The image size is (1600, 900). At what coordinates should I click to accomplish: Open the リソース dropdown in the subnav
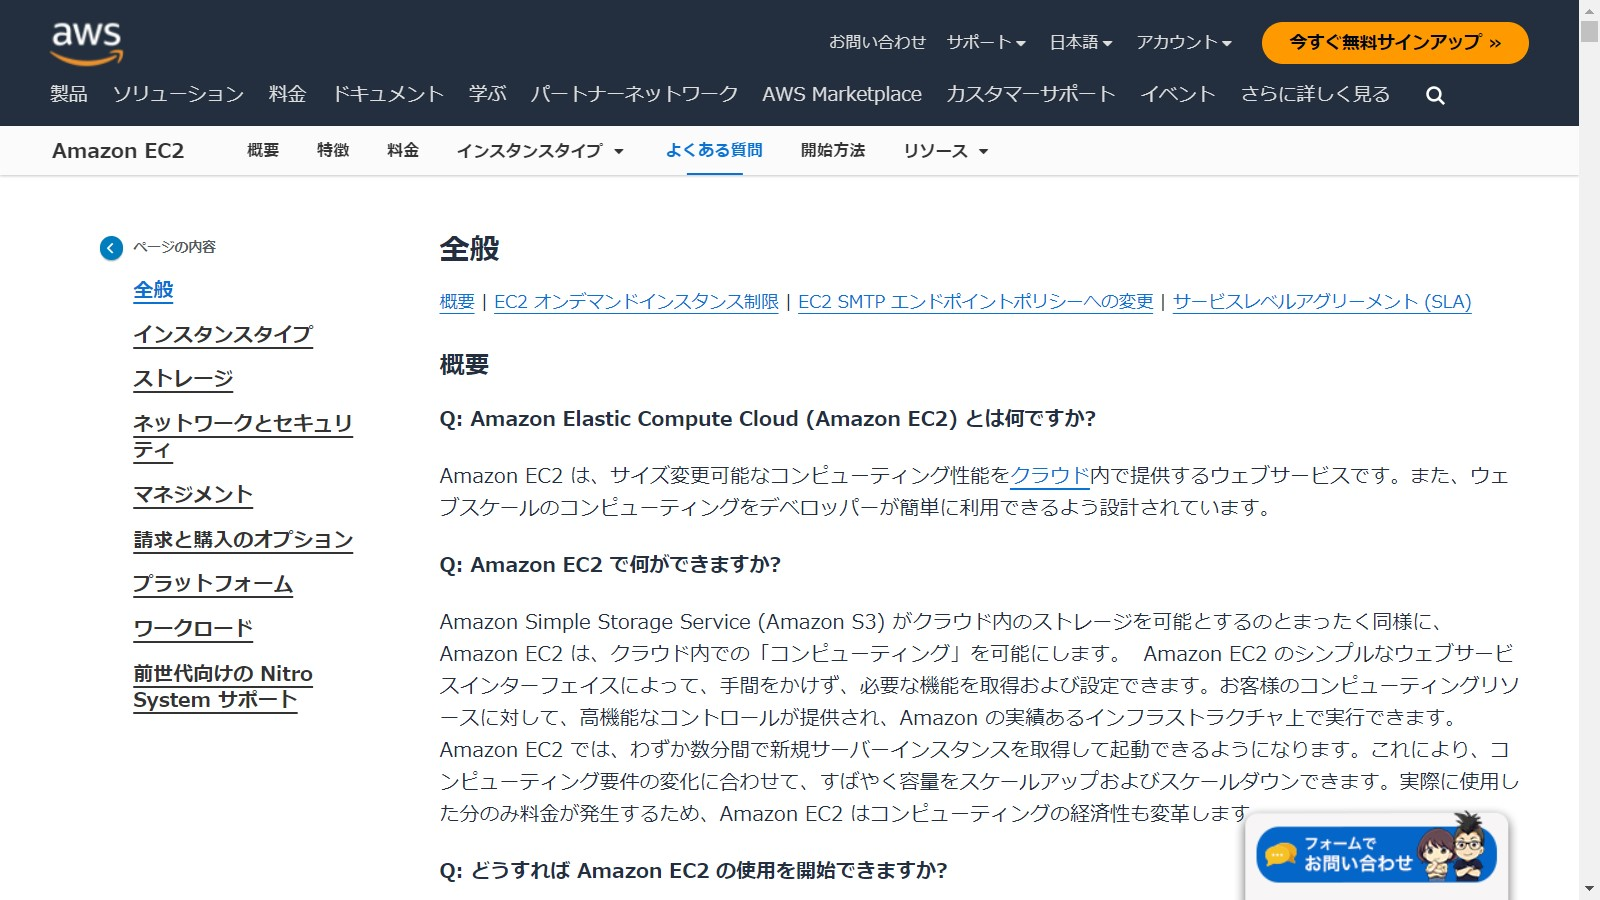pyautogui.click(x=945, y=151)
